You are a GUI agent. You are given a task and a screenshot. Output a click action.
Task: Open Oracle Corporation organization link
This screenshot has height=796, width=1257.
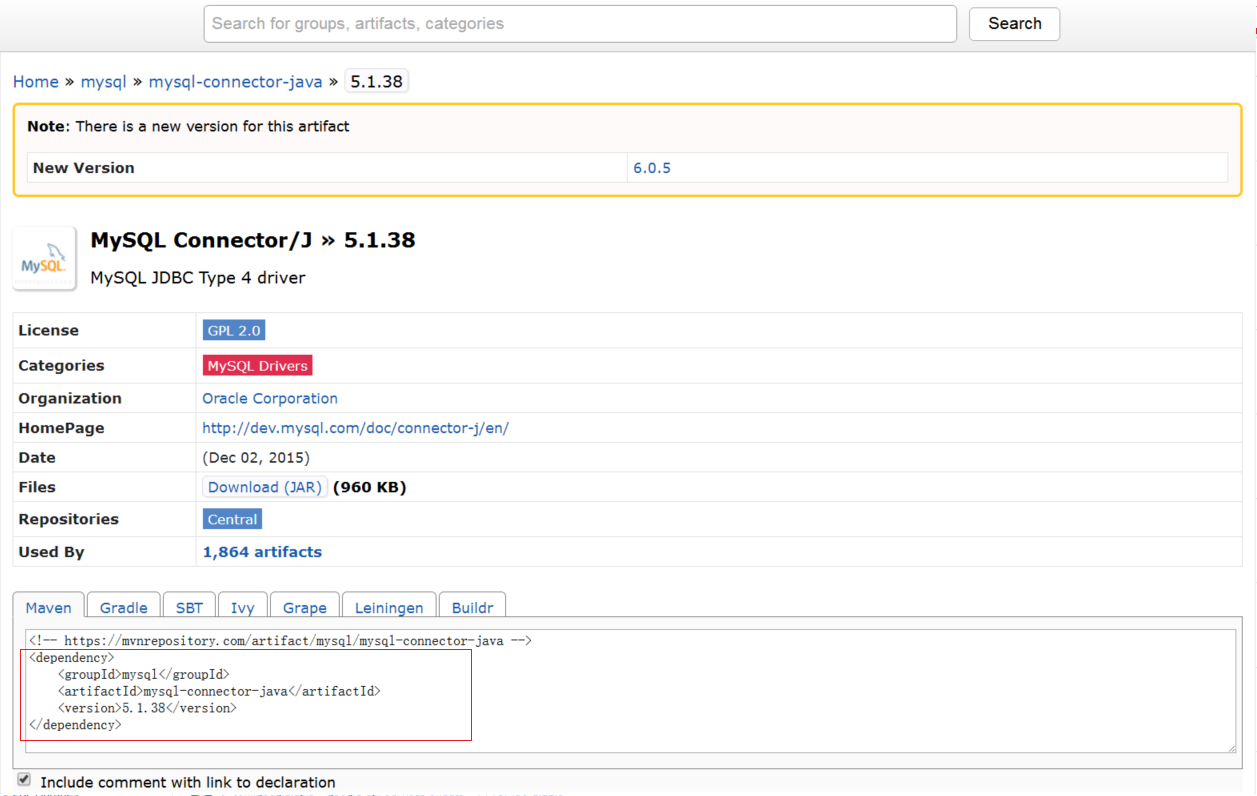coord(270,398)
